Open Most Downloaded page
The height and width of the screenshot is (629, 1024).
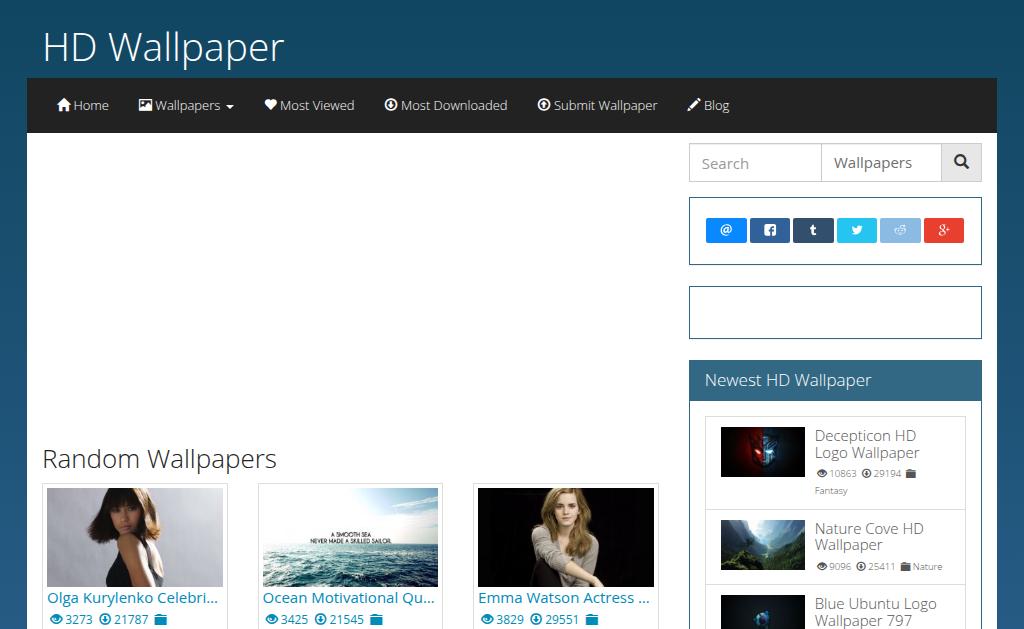pos(446,105)
